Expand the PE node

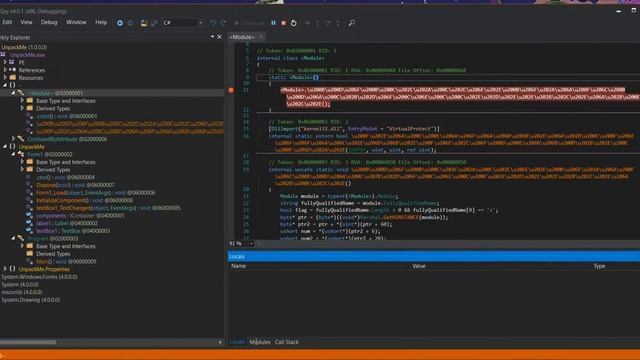click(x=5, y=62)
